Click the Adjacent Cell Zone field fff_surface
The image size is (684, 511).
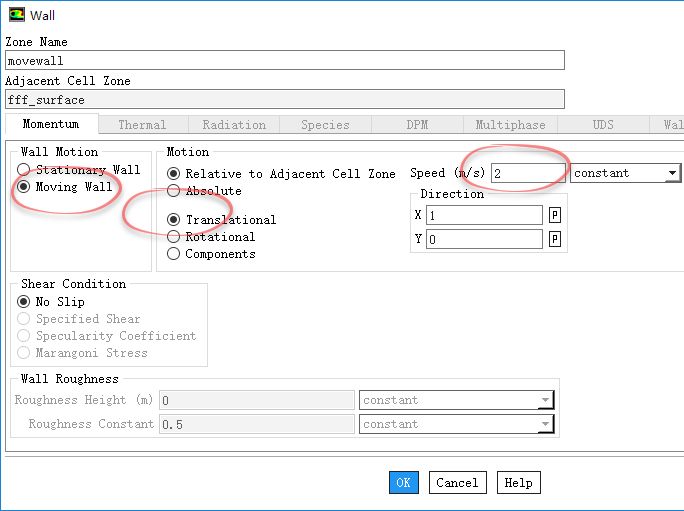tap(285, 99)
